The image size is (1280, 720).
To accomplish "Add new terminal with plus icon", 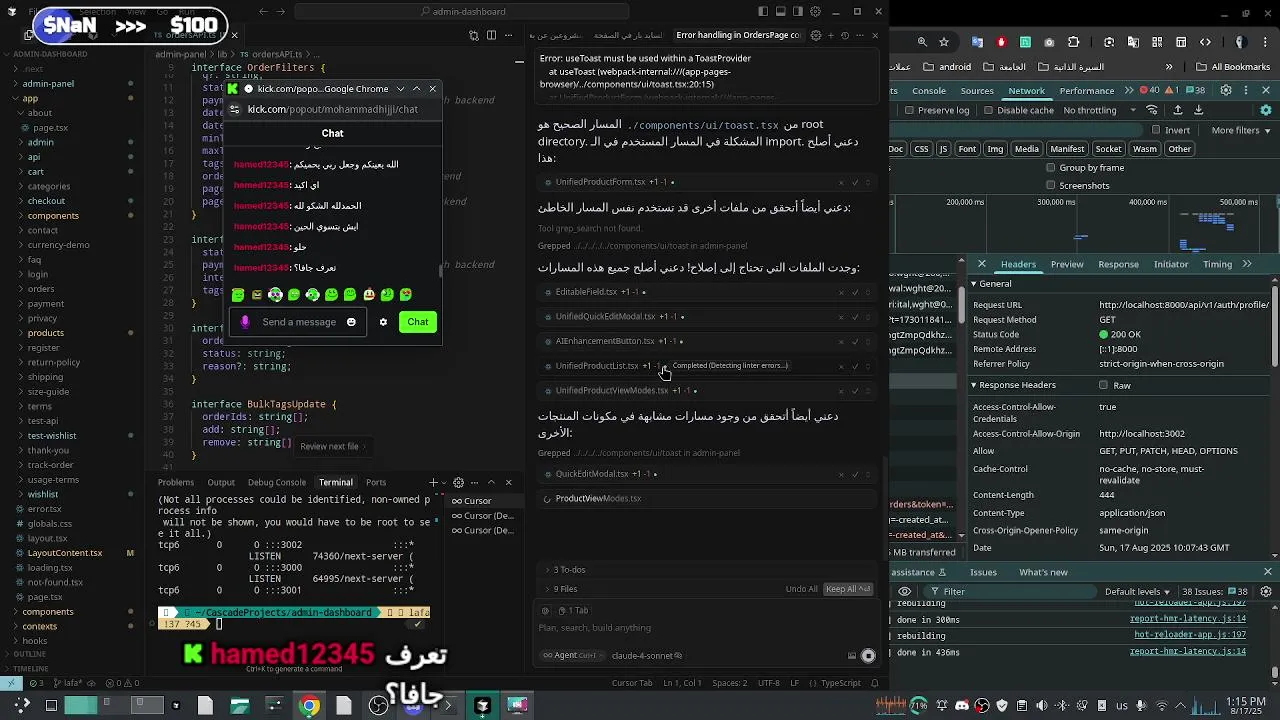I will 433,482.
